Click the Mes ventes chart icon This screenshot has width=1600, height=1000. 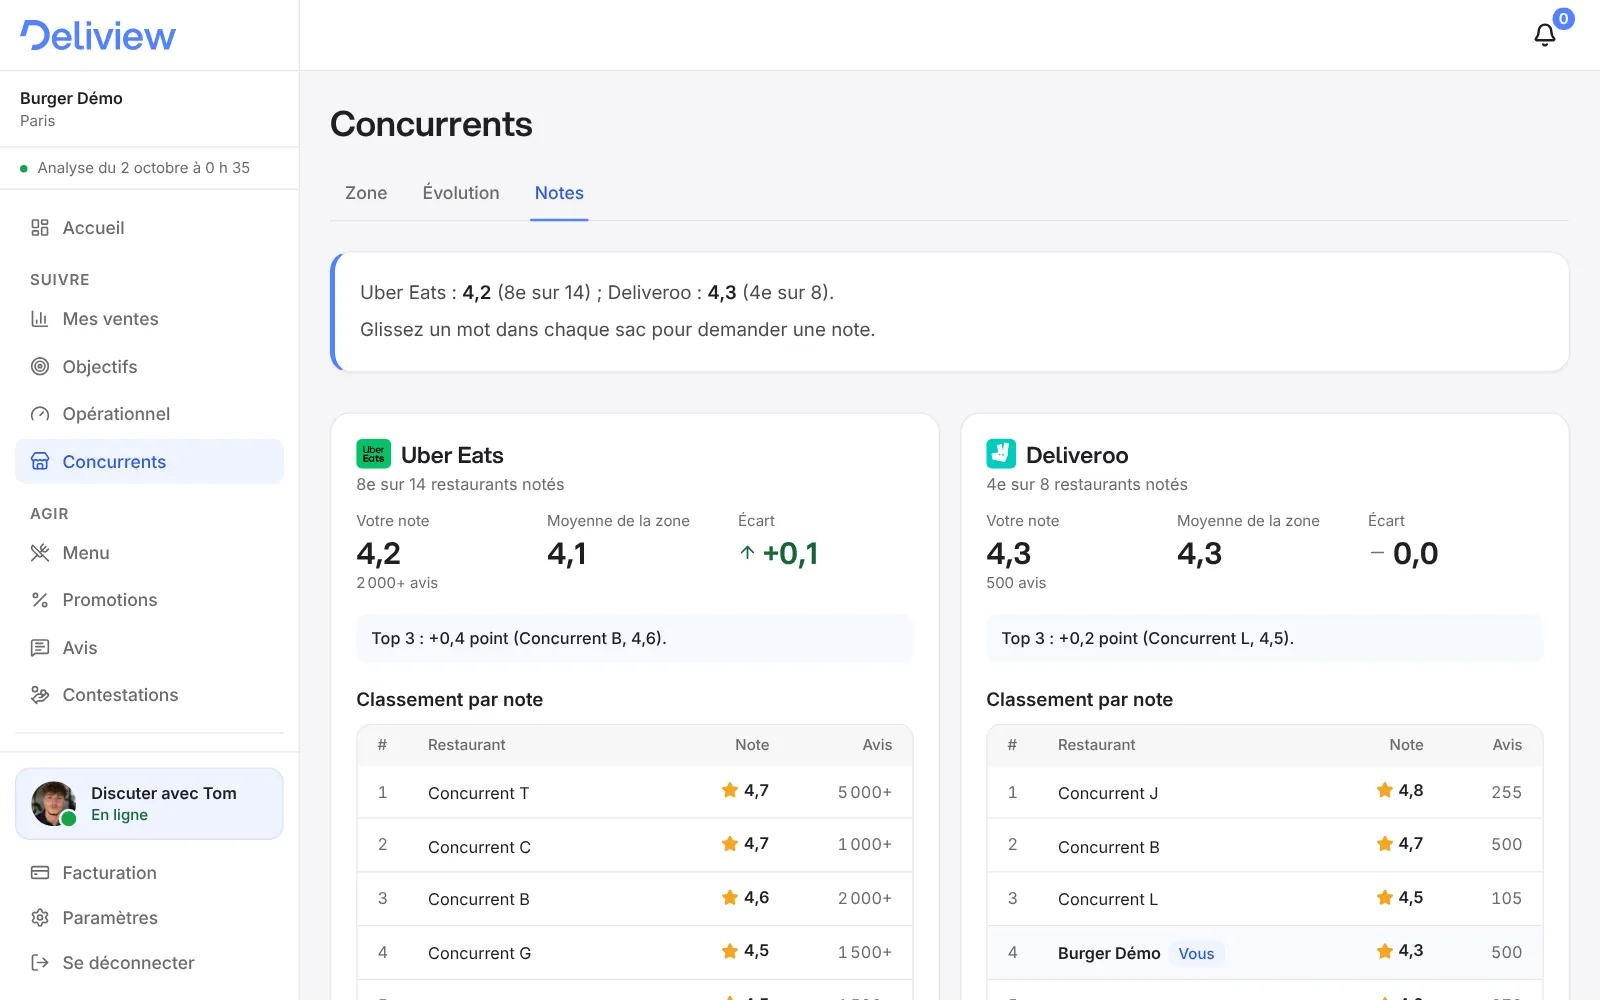pyautogui.click(x=40, y=319)
